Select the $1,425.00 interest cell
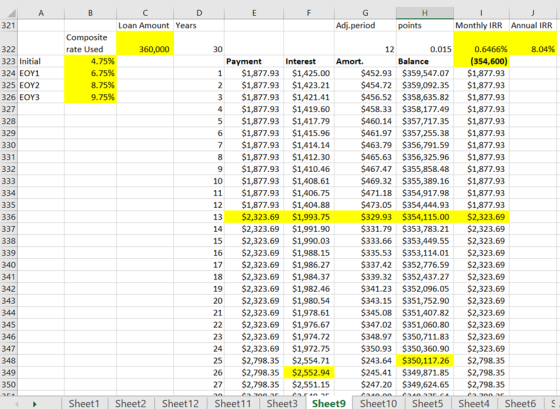This screenshot has height=409, width=560. click(x=309, y=73)
